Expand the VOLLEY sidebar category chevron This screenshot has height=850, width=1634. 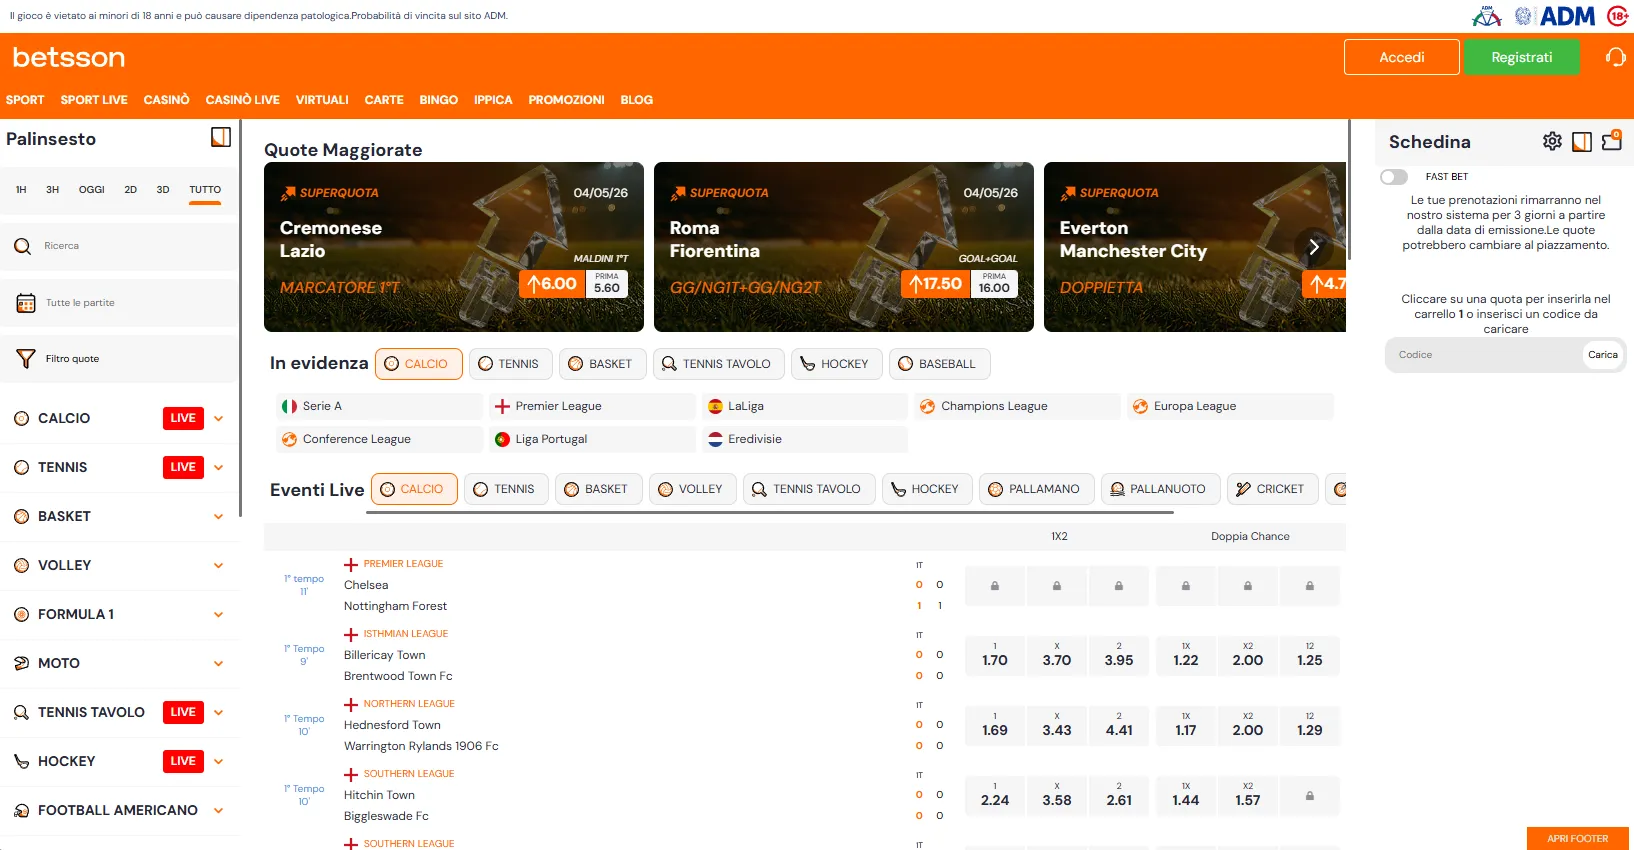219,565
